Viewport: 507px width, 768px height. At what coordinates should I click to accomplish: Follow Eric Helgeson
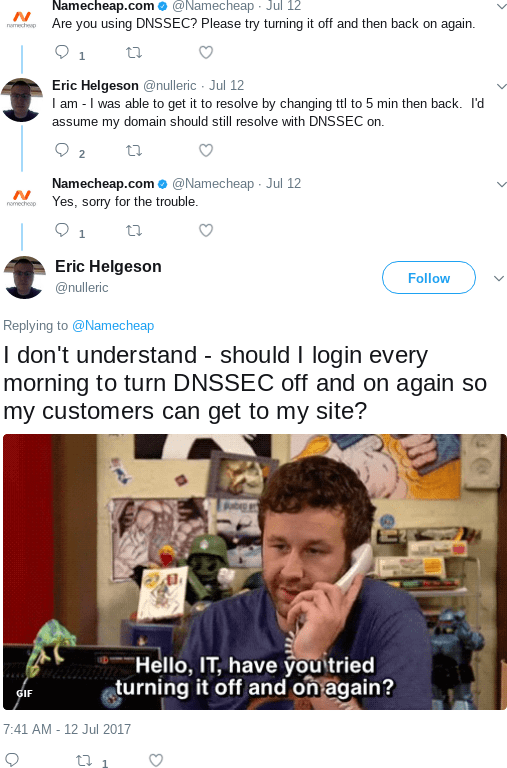coord(429,278)
